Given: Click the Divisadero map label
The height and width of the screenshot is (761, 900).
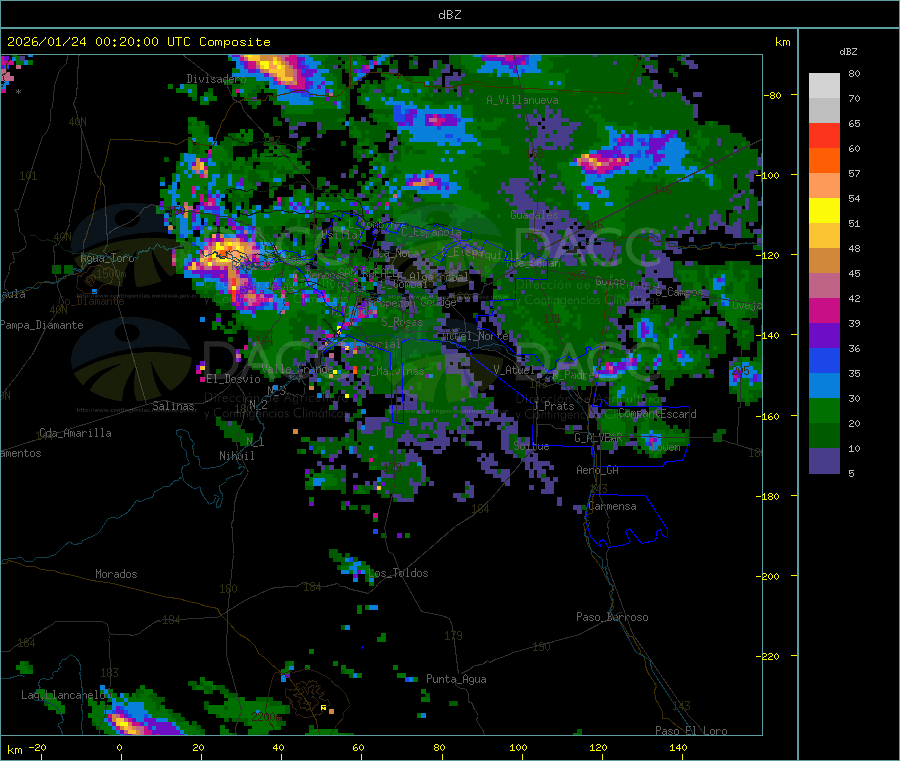Looking at the screenshot, I should (216, 79).
